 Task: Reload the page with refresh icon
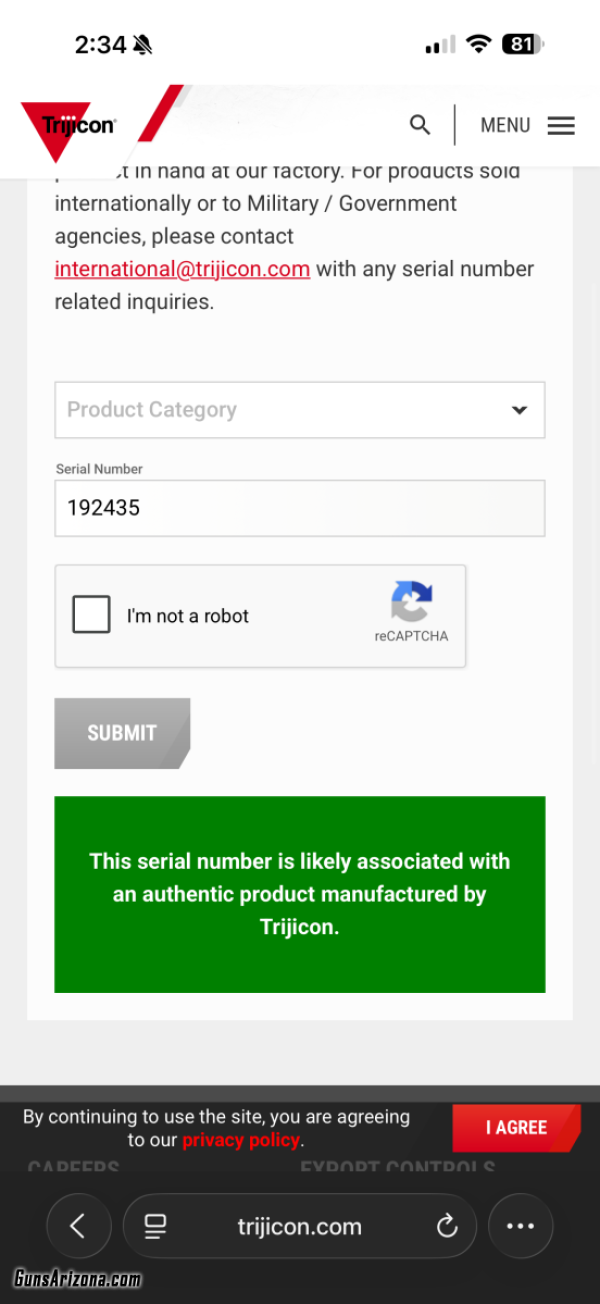[447, 1226]
